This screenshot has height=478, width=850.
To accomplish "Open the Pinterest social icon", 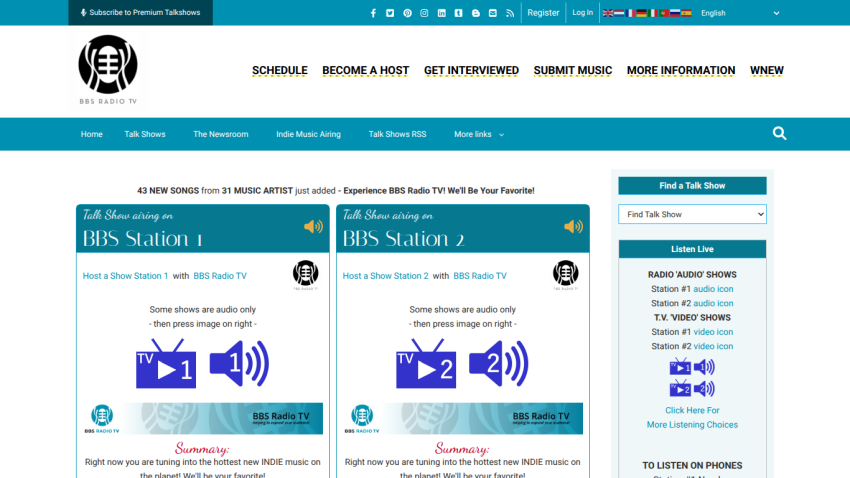I will [x=407, y=13].
